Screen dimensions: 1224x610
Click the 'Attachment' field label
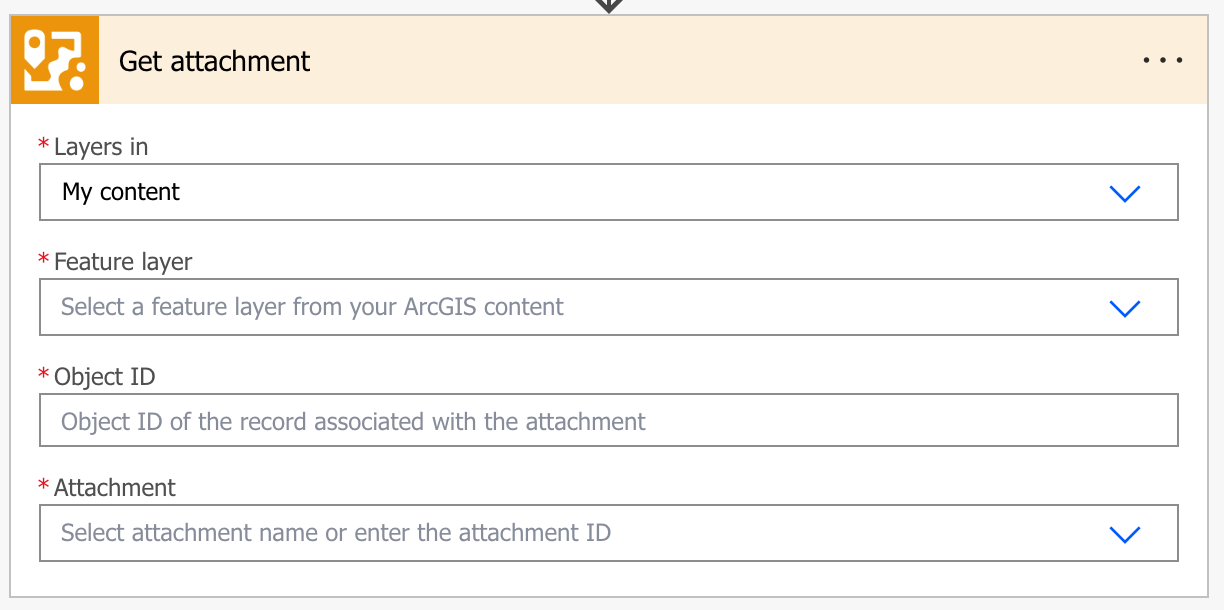click(x=115, y=488)
